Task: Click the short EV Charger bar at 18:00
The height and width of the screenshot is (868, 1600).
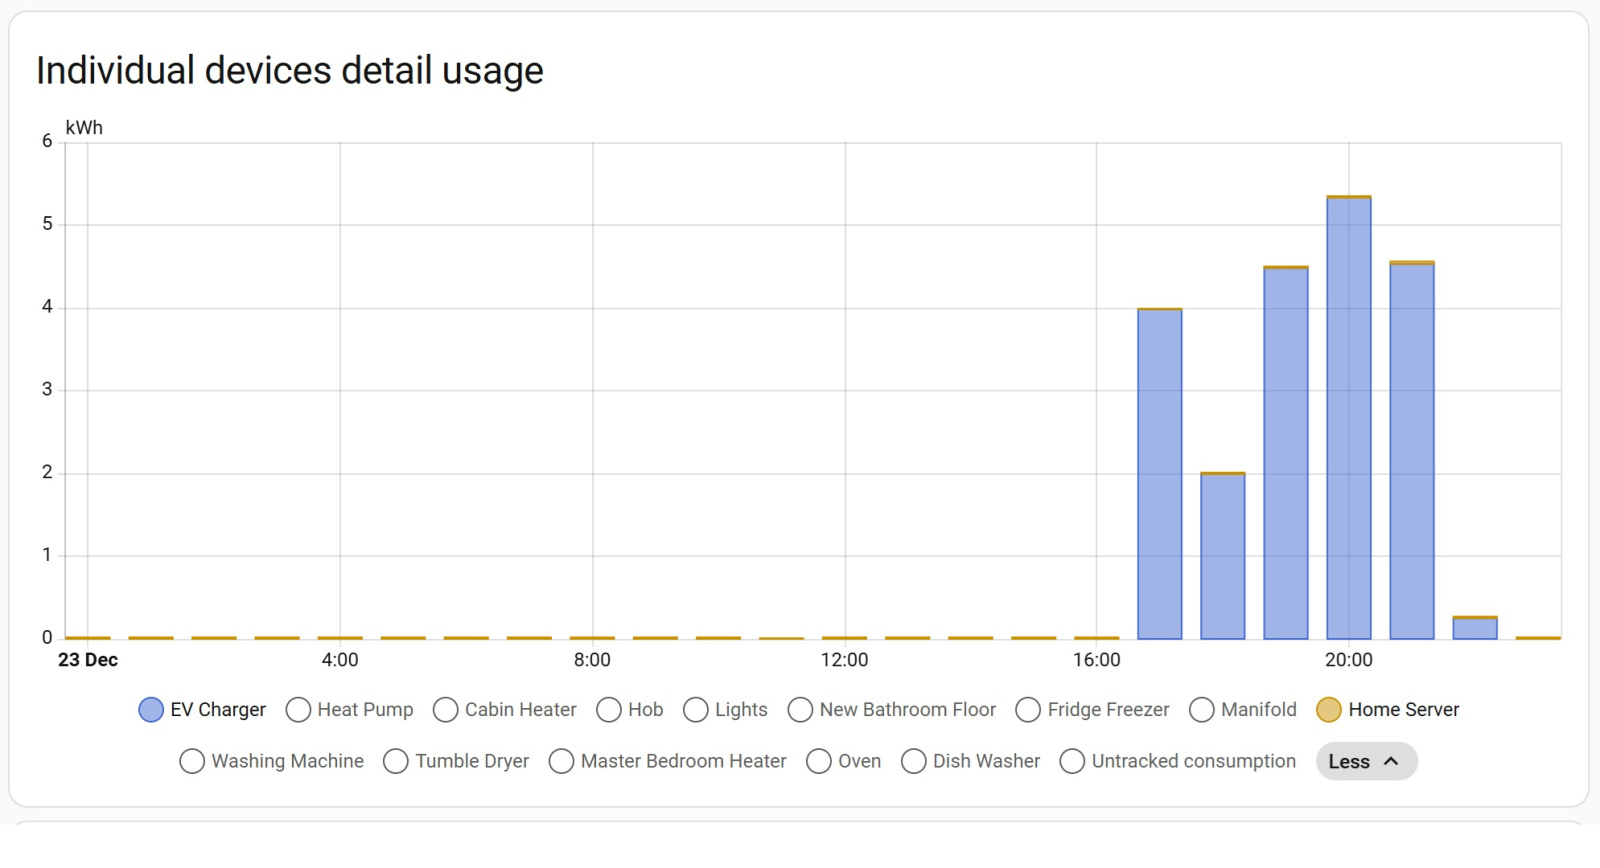Action: (x=1223, y=556)
